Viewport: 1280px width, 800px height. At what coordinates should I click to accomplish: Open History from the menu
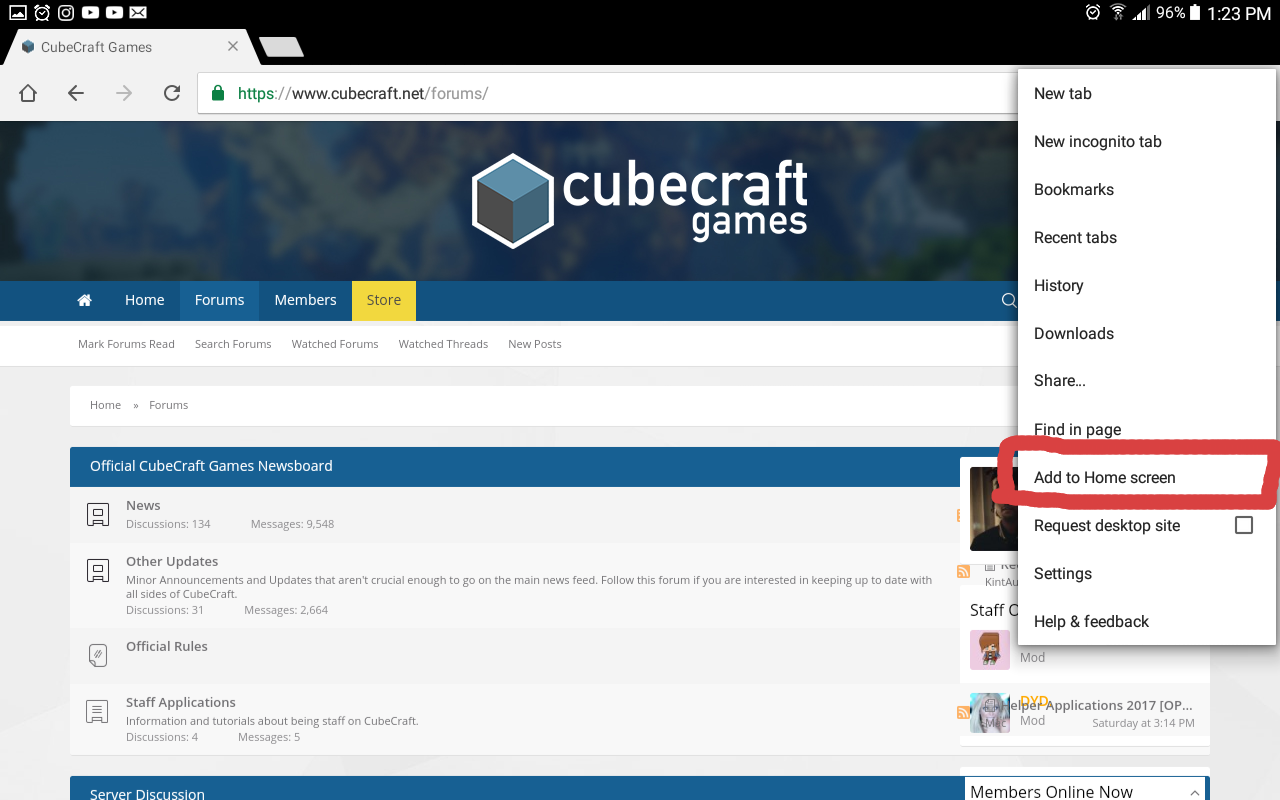(1147, 285)
